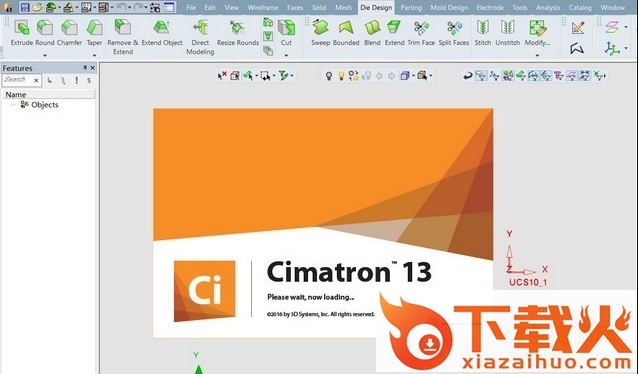Open the Catalog menu
Screen dimensions: 639x374
(x=580, y=7)
